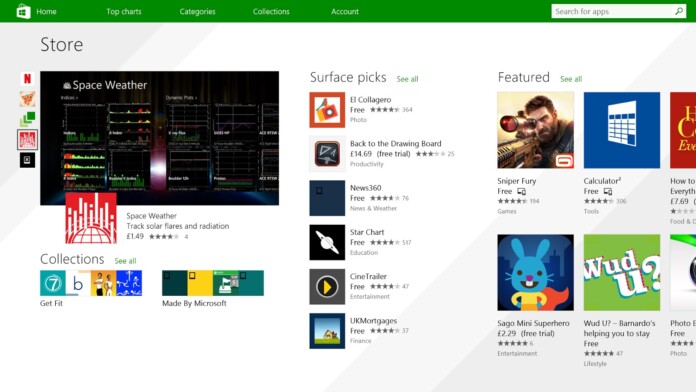
Task: Click See all next to Featured
Action: coord(571,79)
